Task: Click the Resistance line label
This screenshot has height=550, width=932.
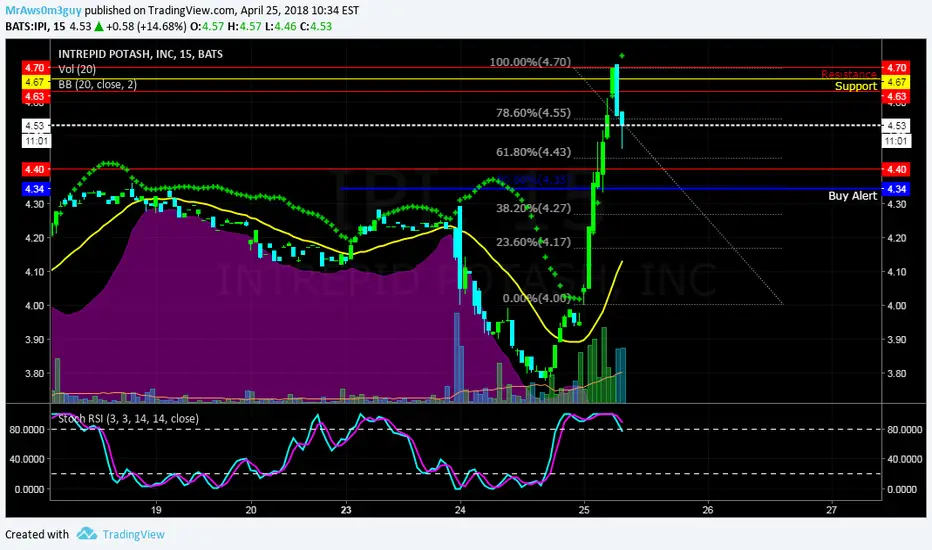Action: 849,74
